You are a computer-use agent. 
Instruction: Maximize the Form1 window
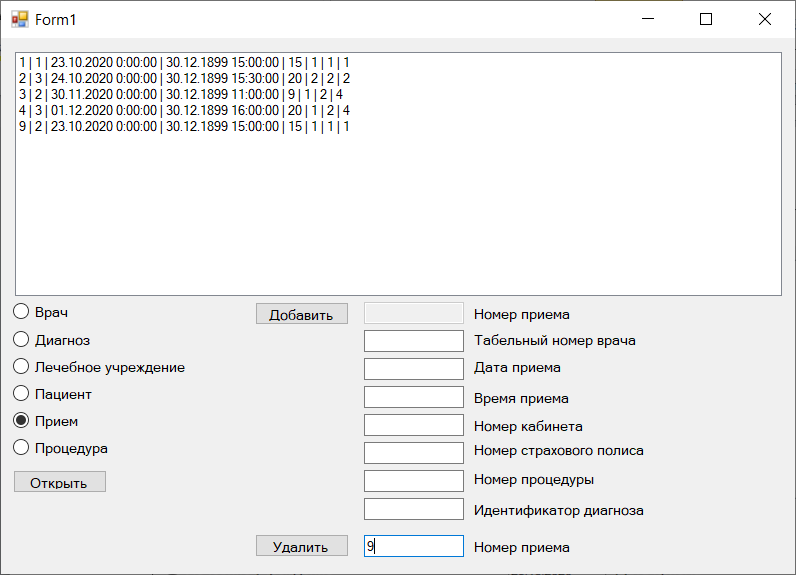706,19
